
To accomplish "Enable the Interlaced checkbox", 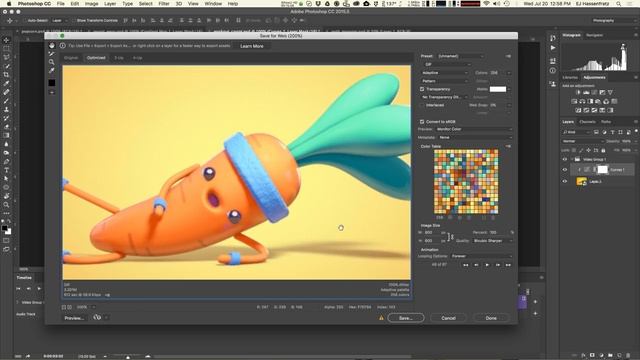I will tap(422, 105).
